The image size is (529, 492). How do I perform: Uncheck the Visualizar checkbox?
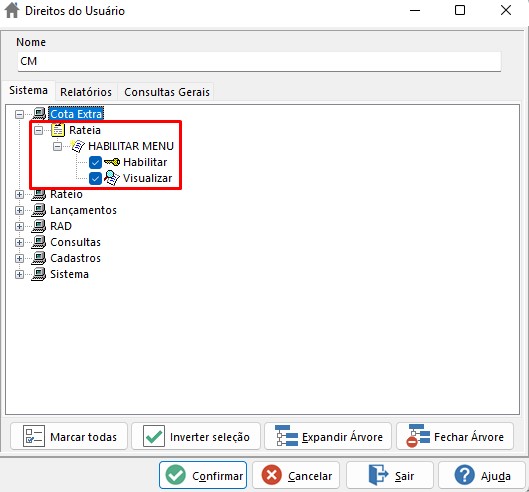click(x=95, y=178)
